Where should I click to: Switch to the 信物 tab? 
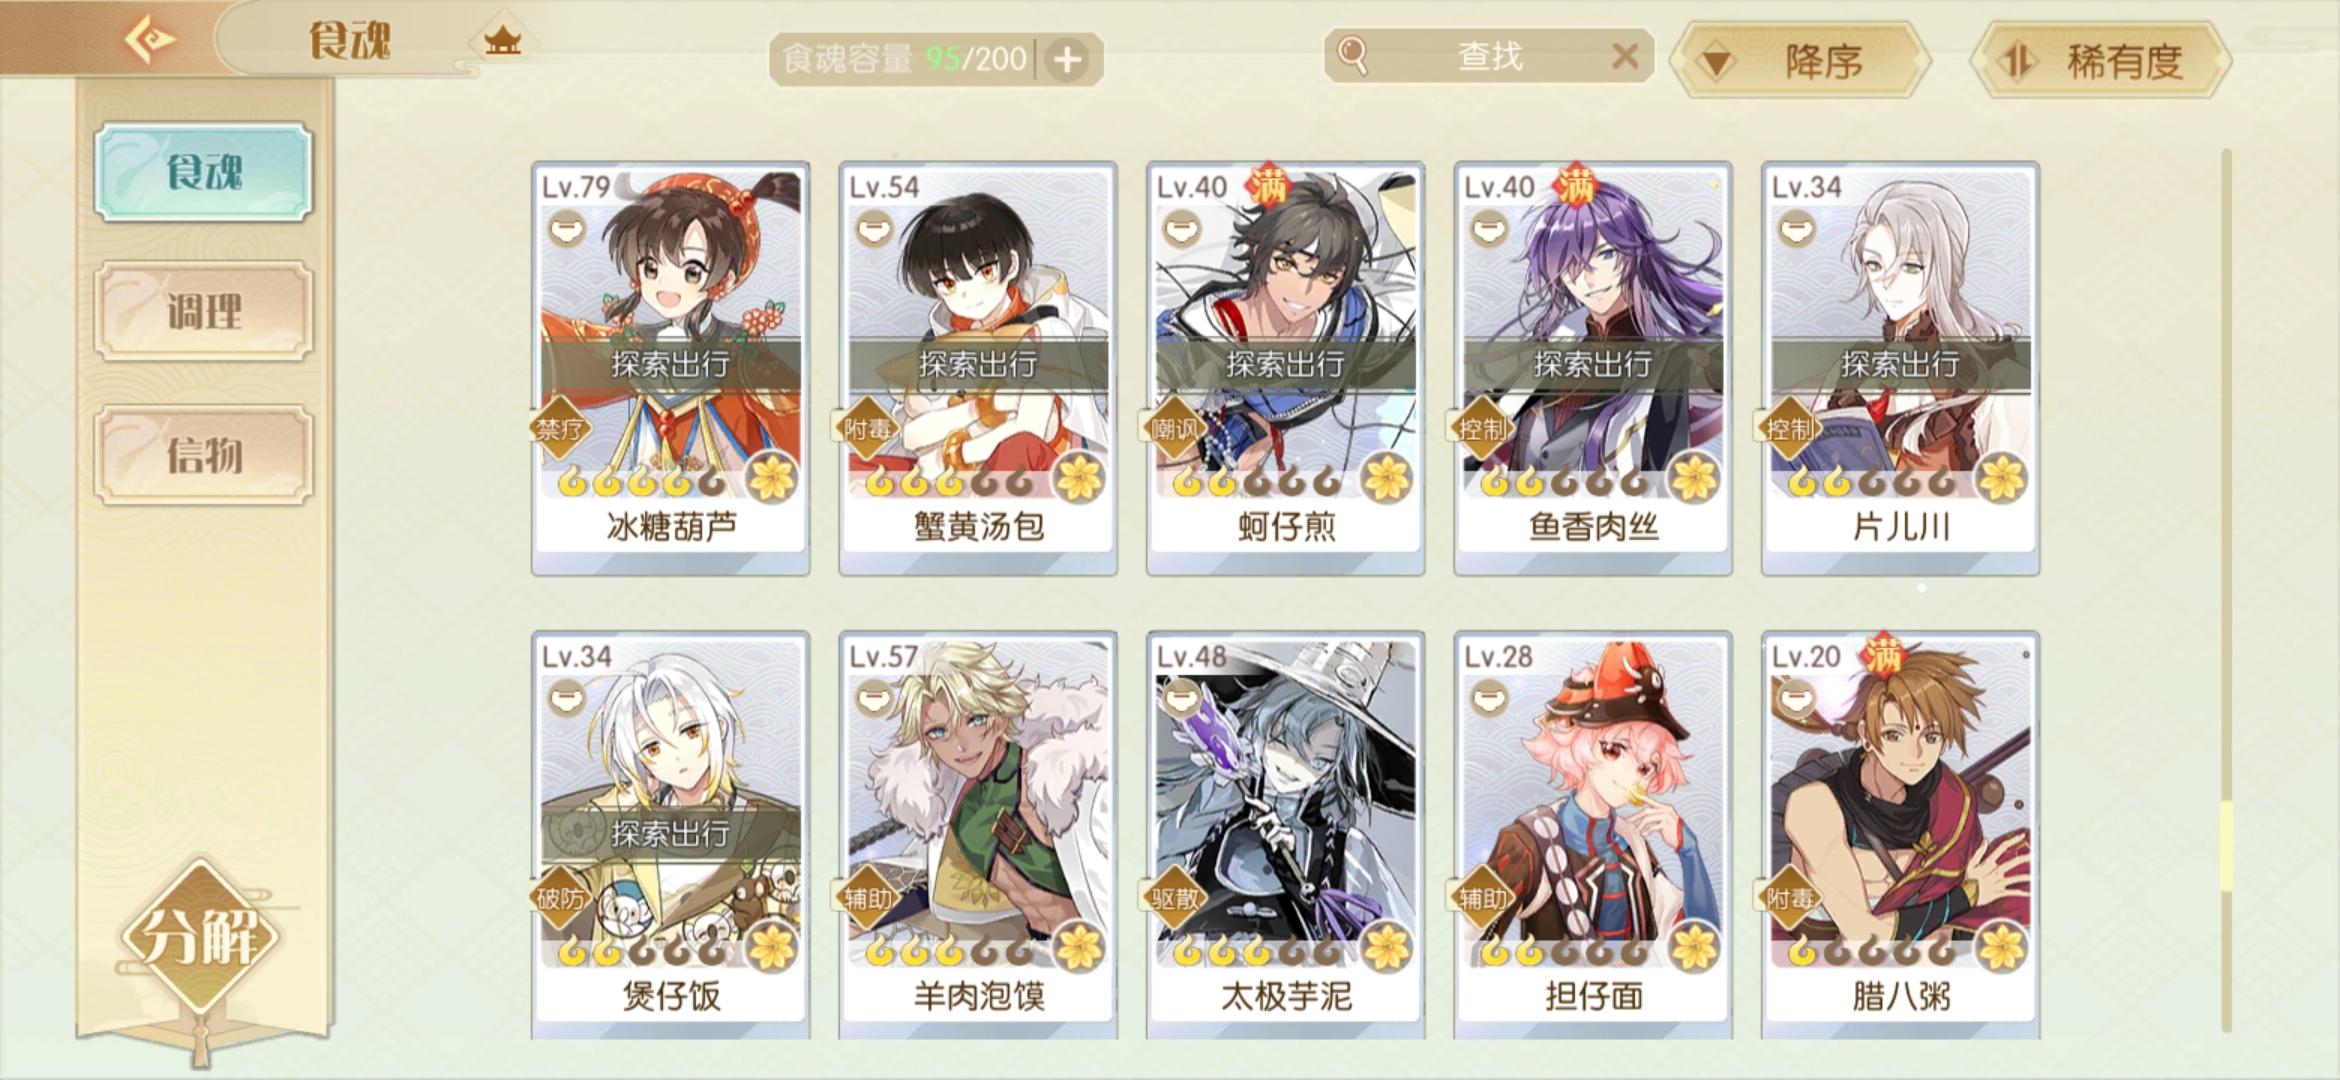(x=204, y=455)
